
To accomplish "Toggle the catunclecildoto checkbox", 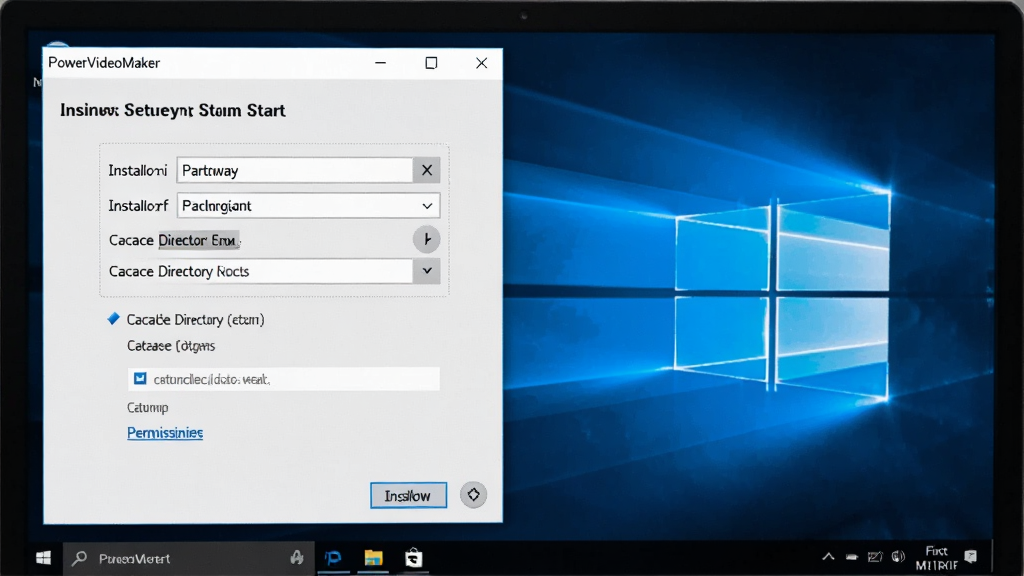I will (x=140, y=379).
